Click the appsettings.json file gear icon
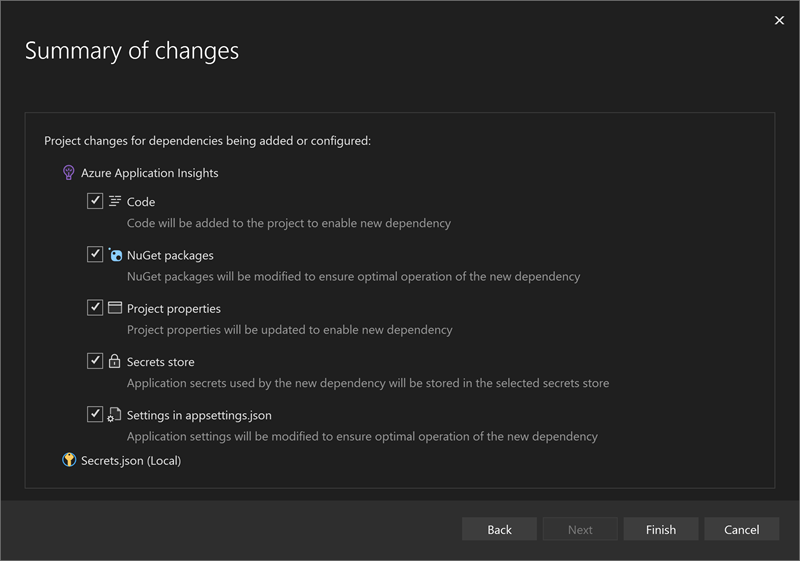The image size is (800, 561). (114, 415)
